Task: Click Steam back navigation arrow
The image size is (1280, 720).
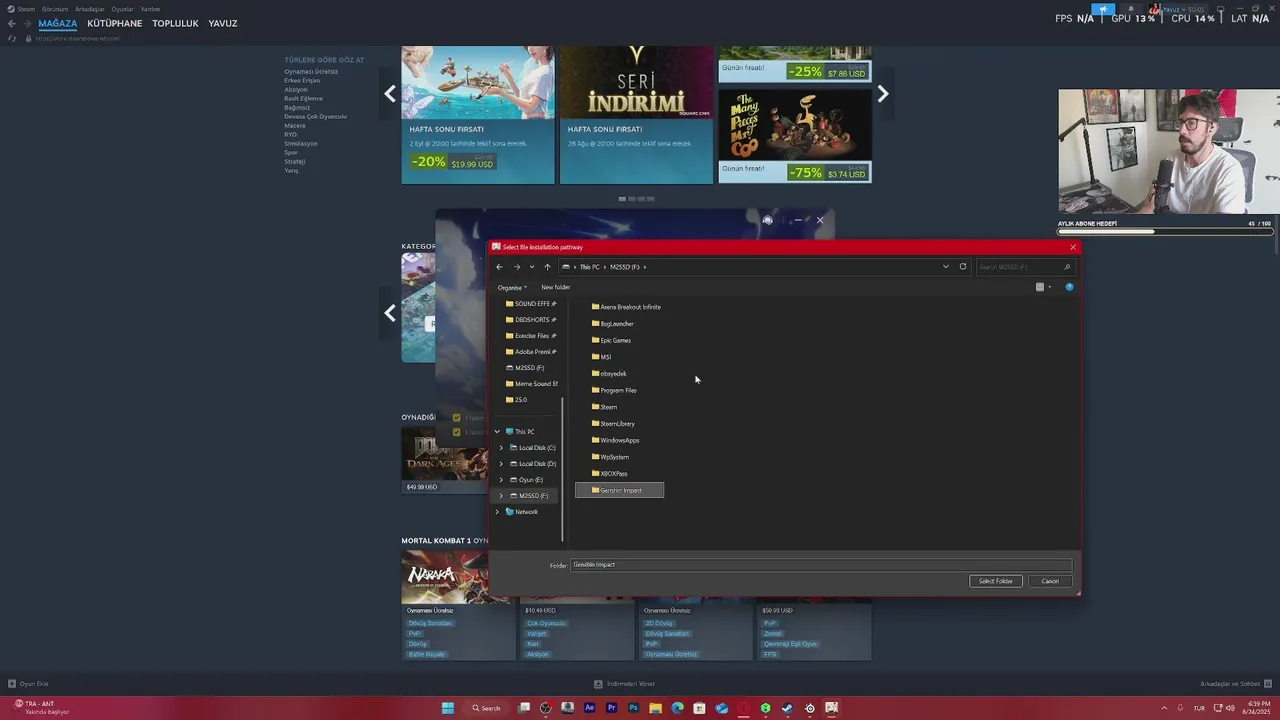Action: tap(12, 23)
